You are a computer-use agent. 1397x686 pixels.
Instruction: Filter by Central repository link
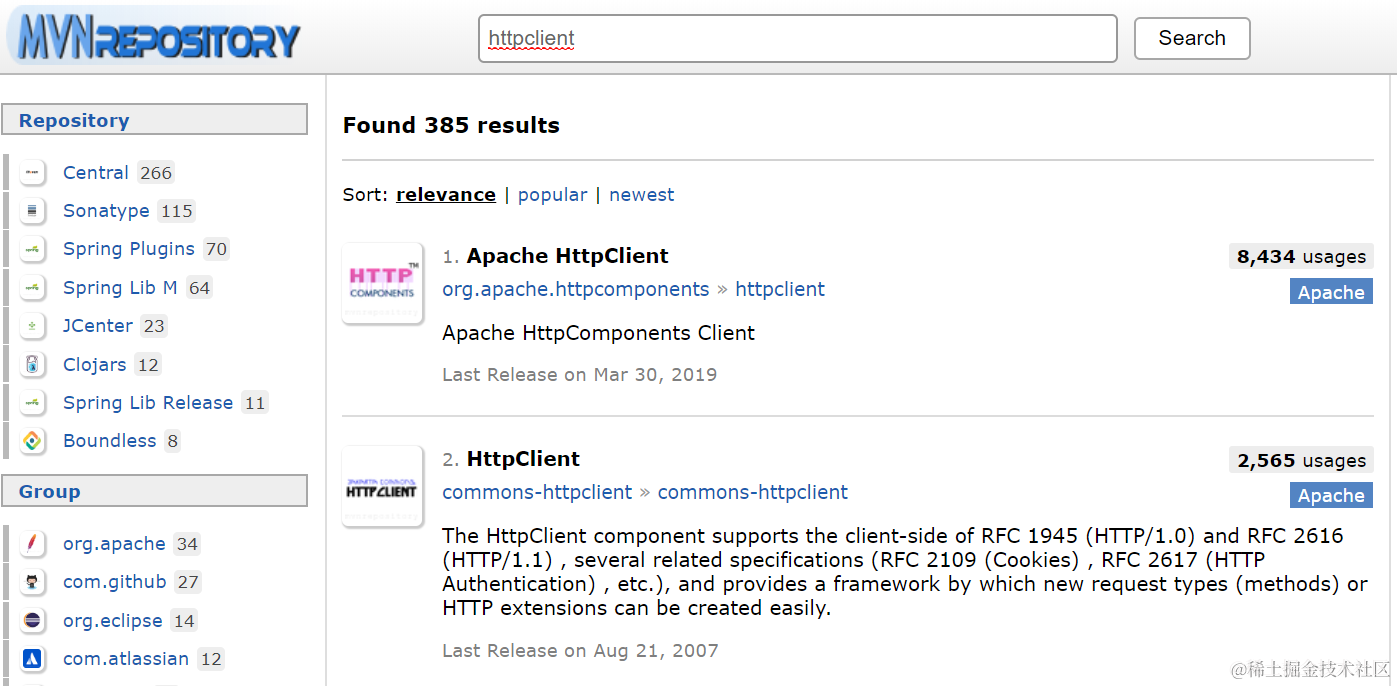pos(96,173)
